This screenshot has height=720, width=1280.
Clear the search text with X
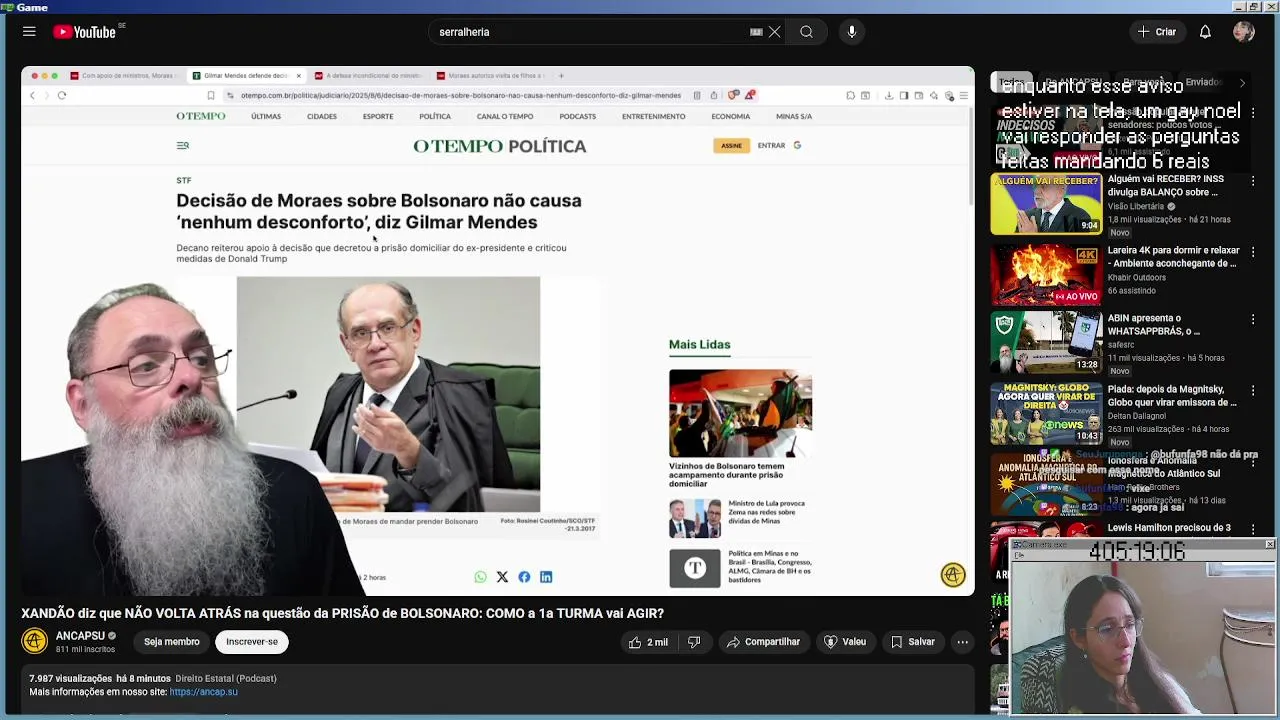coord(774,32)
